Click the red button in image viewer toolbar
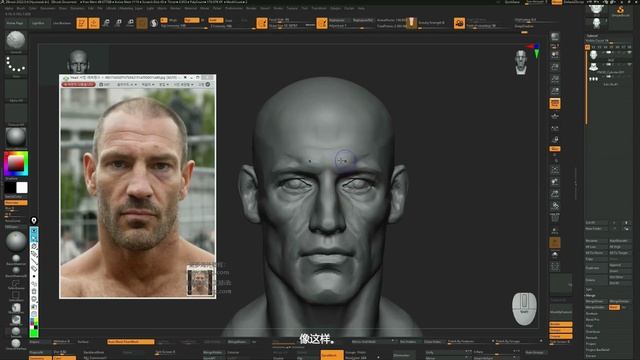The width and height of the screenshot is (640, 360). 78,84
